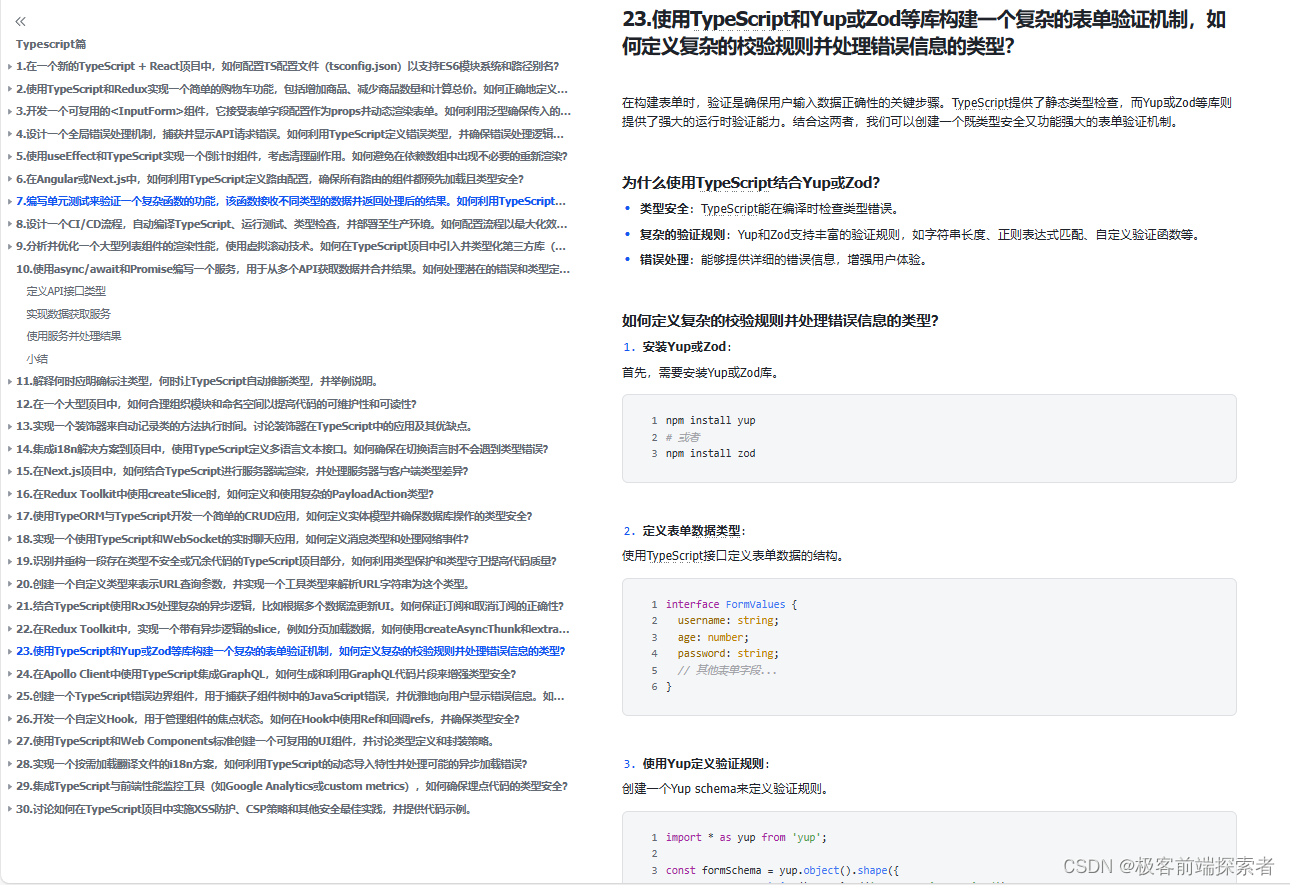This screenshot has height=885, width=1290.
Task: Click the article title for question 23
Action: (924, 32)
